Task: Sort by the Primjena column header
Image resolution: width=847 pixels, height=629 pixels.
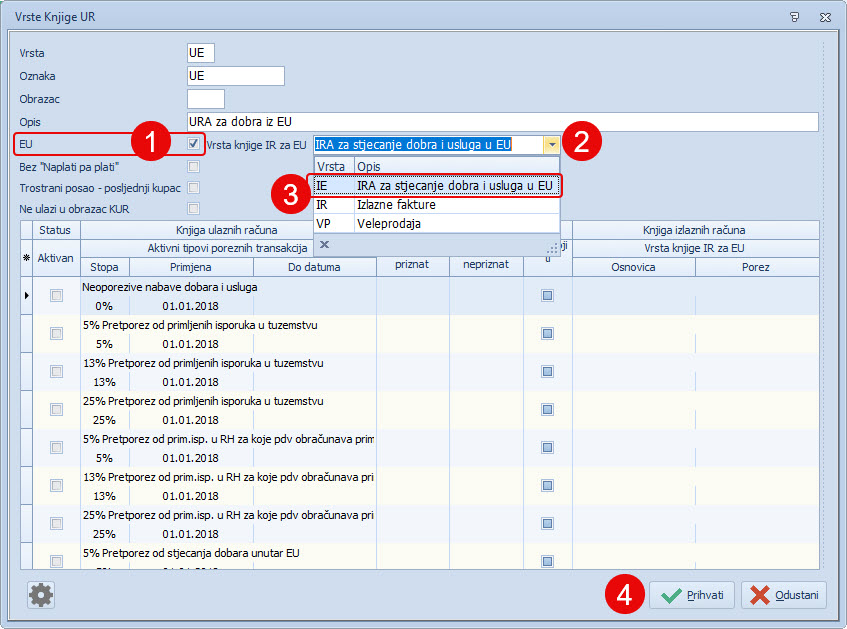Action: click(x=191, y=267)
